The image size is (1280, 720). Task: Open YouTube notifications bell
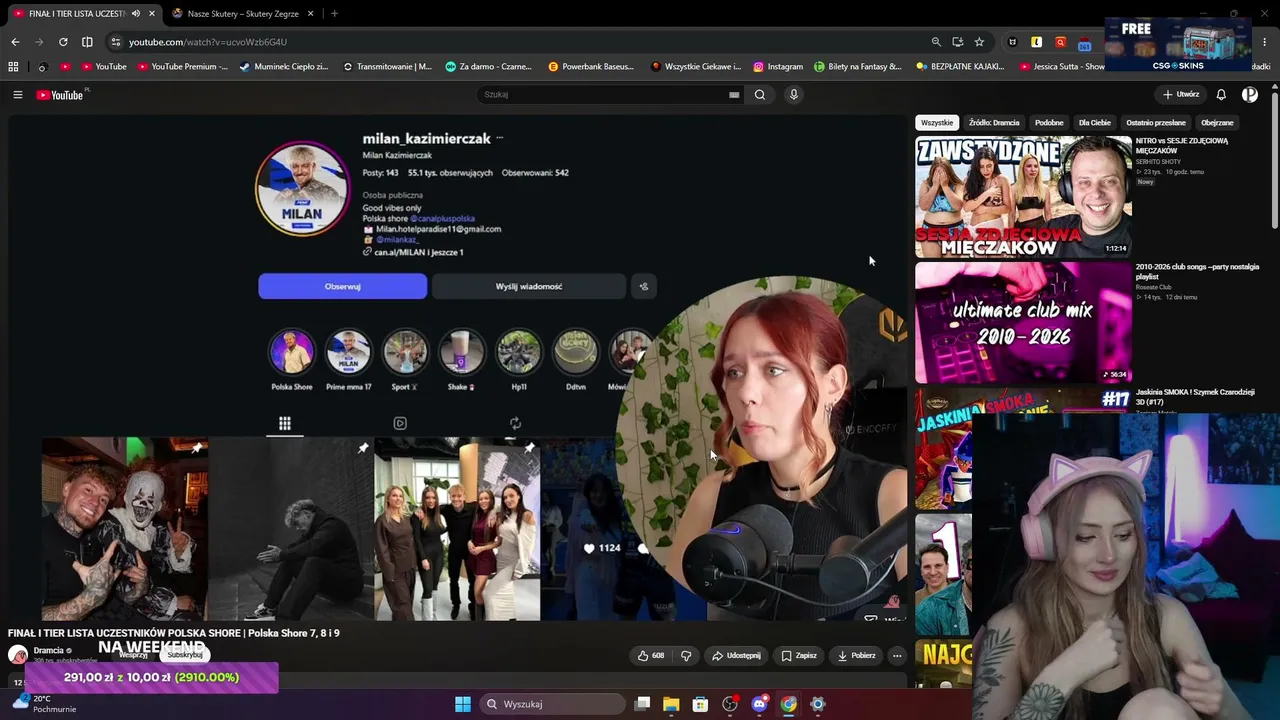coord(1221,95)
